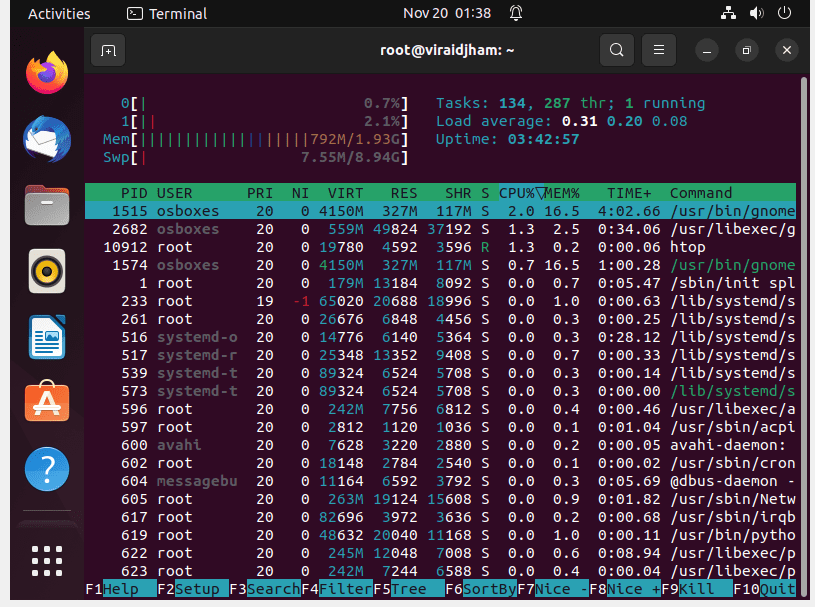Sort by the TIME+ column header
The height and width of the screenshot is (607, 815).
pyautogui.click(x=629, y=193)
